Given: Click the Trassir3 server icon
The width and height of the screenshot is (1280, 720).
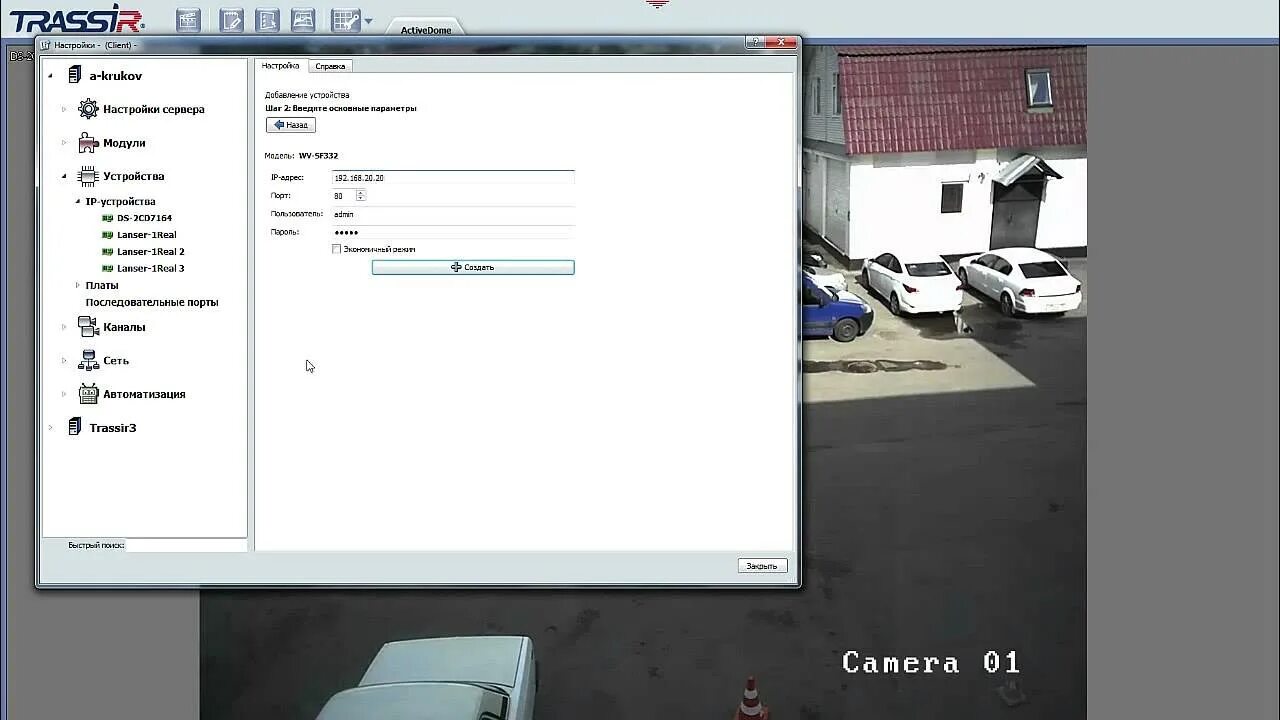Looking at the screenshot, I should click(74, 427).
